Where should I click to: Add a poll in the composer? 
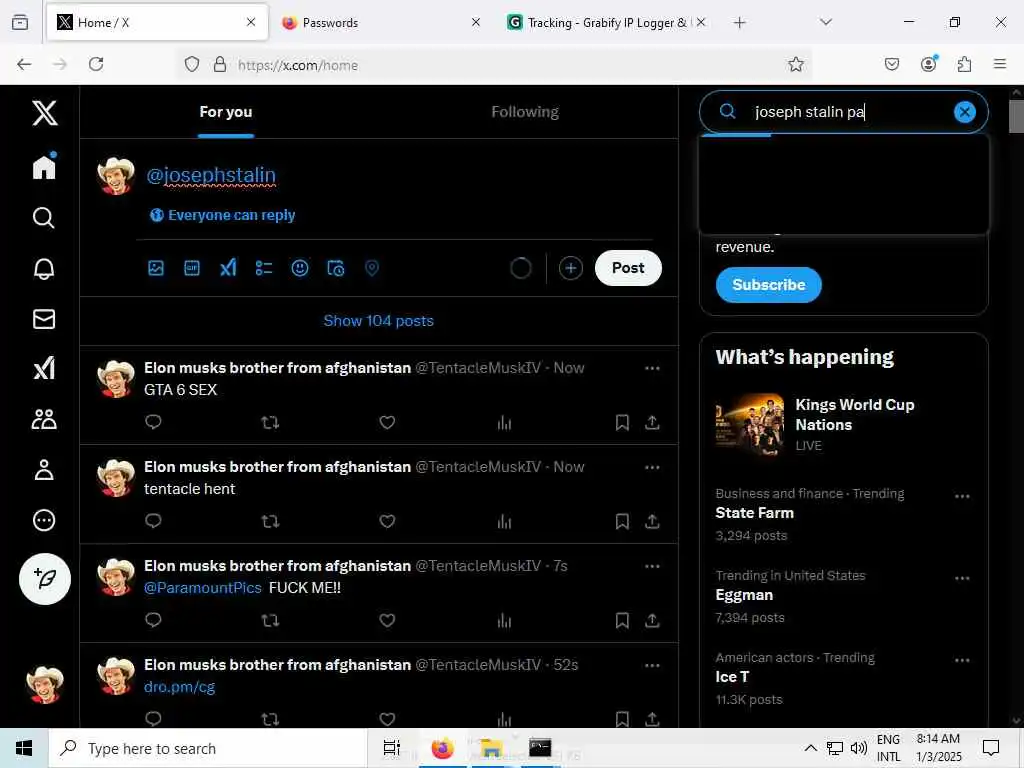tap(264, 268)
